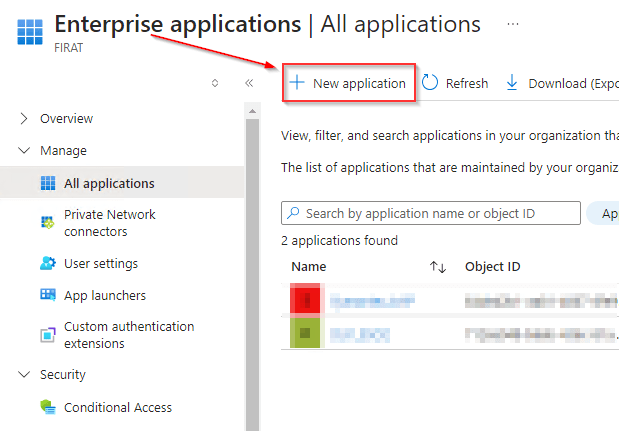Sort by Name column arrows
Viewport: 619px width, 431px height.
tap(437, 267)
